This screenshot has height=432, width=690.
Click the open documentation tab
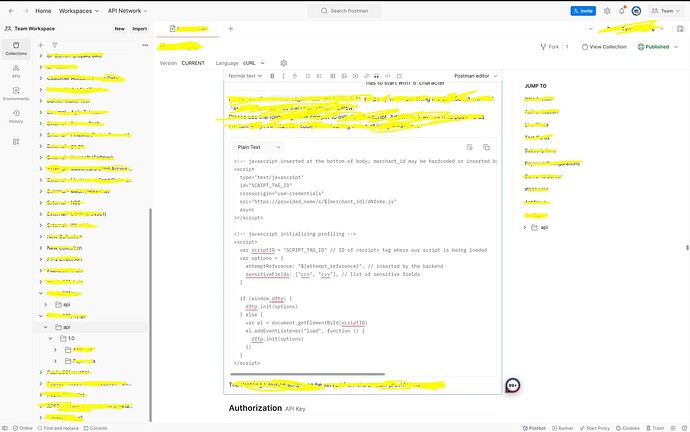point(188,29)
